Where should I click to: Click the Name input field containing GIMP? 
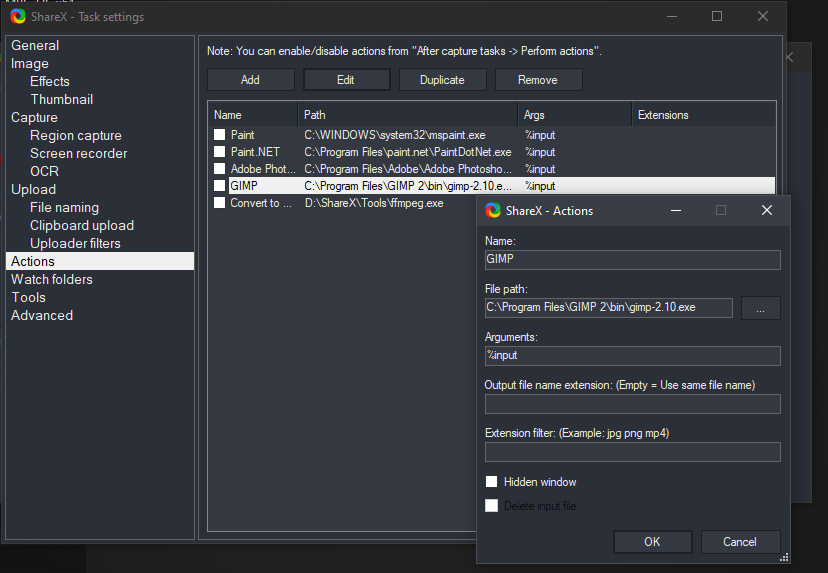[x=633, y=259]
